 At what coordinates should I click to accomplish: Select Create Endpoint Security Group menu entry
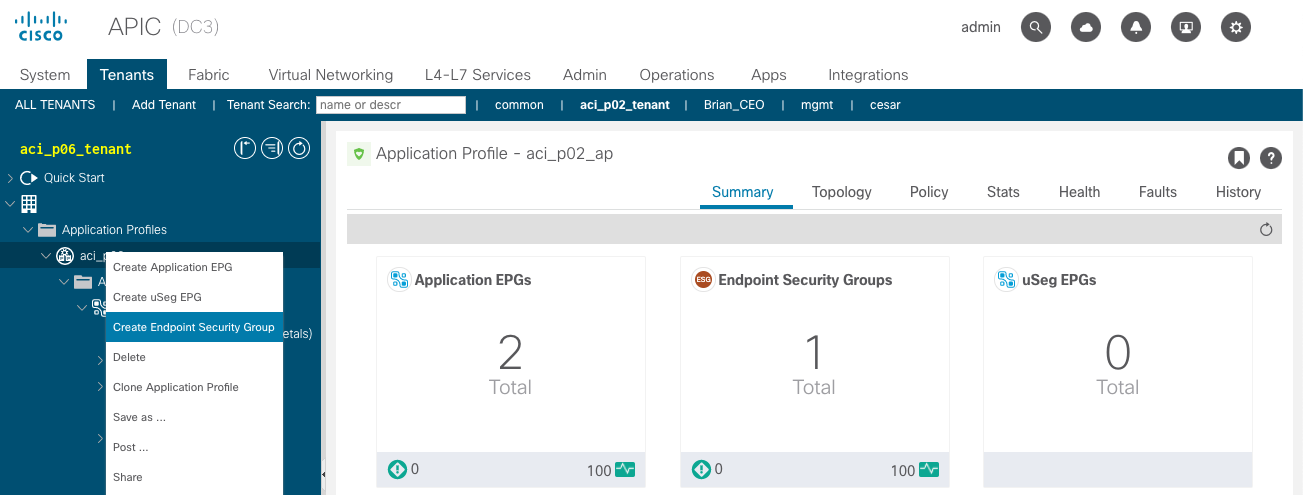(x=194, y=327)
